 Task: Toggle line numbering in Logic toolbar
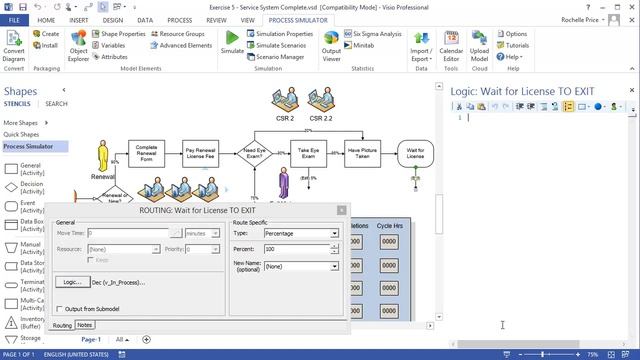click(568, 107)
